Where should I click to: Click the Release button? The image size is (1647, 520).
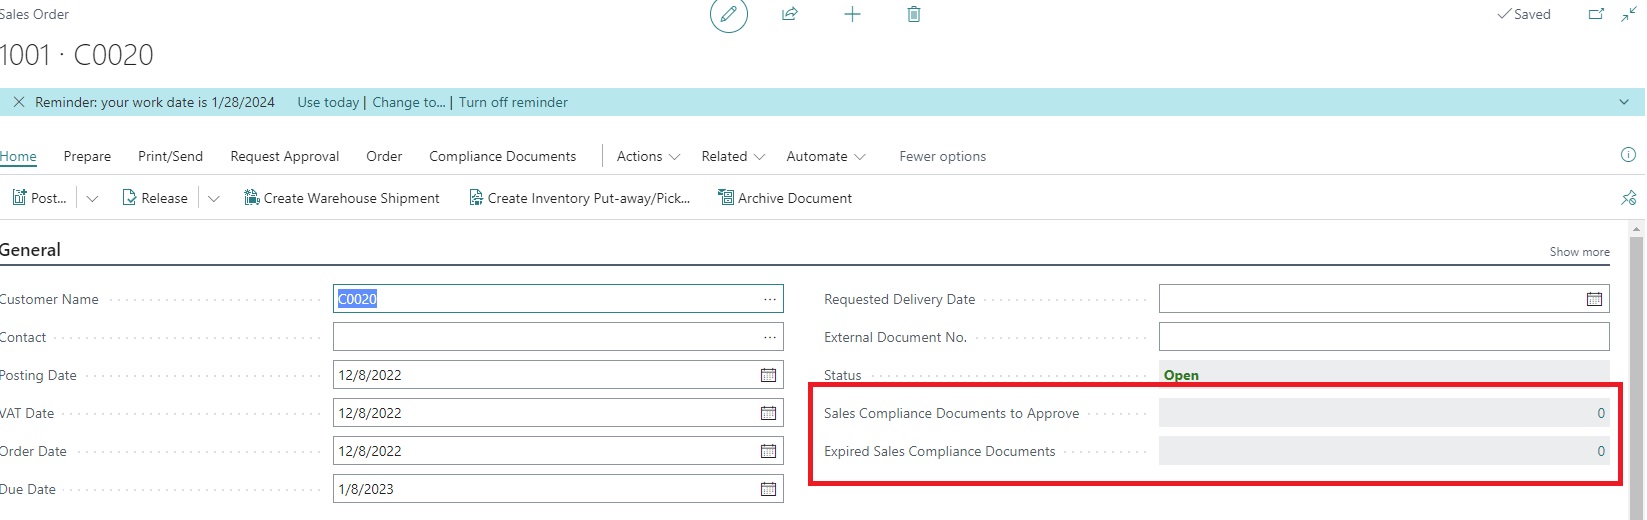(x=155, y=198)
